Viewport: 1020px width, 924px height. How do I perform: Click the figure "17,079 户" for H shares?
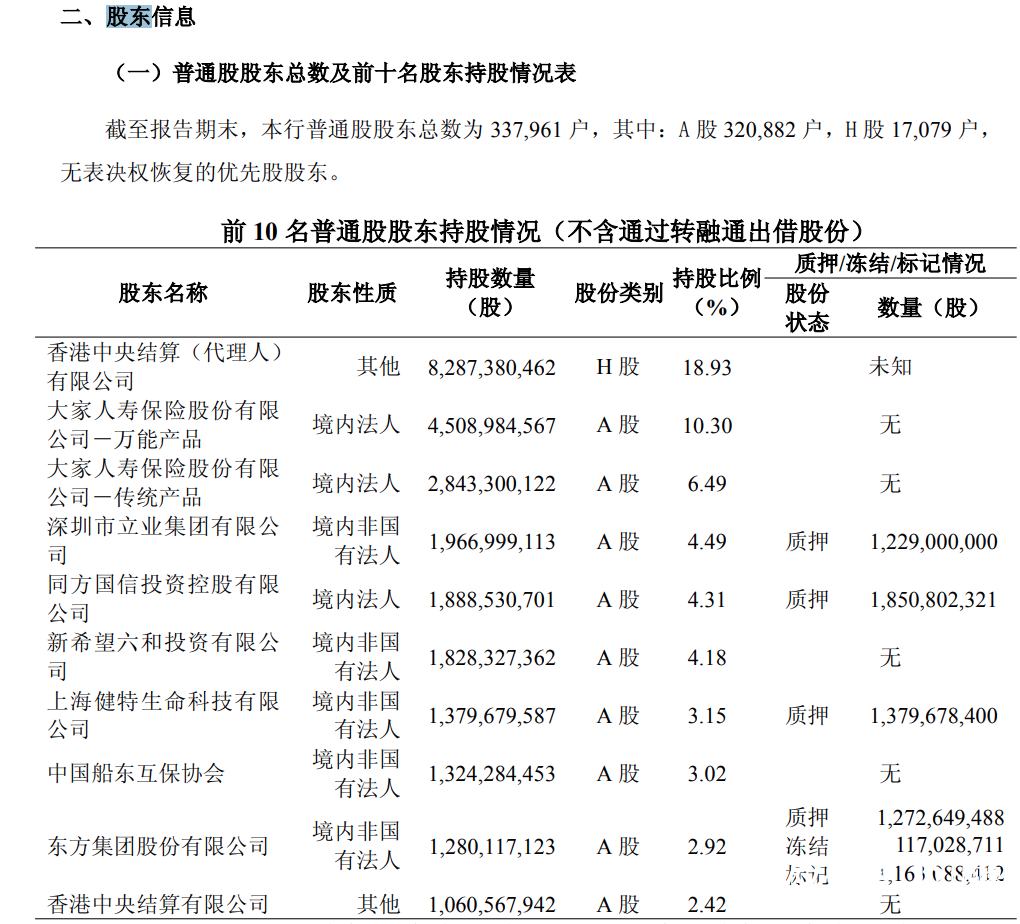coord(934,129)
